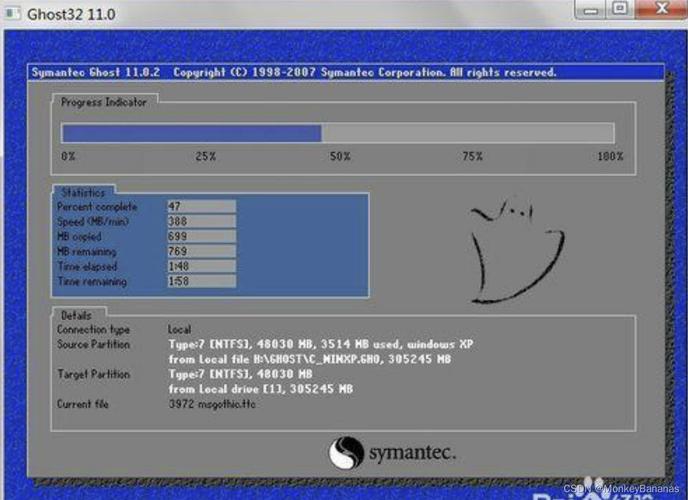
Task: Click the Progress Indicator group label
Action: tap(103, 102)
